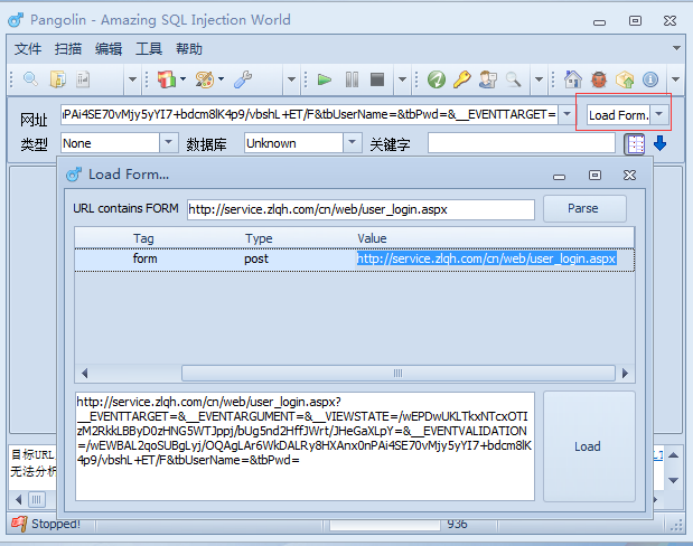Open the Load Form dropdown arrow
The width and height of the screenshot is (693, 546).
(x=659, y=115)
